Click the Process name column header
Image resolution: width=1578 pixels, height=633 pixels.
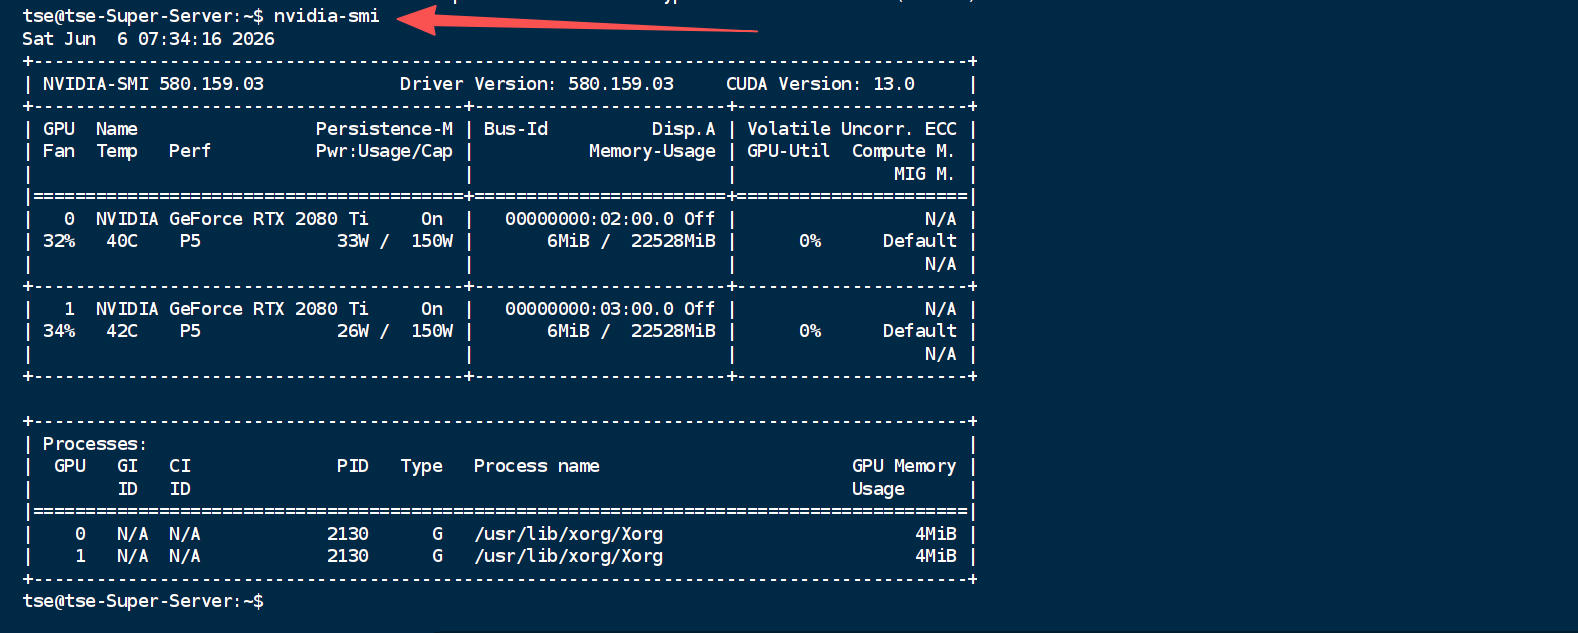click(537, 466)
